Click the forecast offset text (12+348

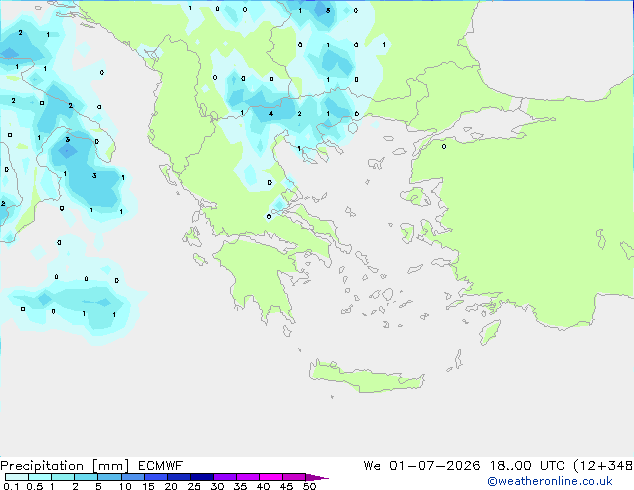click(x=603, y=466)
